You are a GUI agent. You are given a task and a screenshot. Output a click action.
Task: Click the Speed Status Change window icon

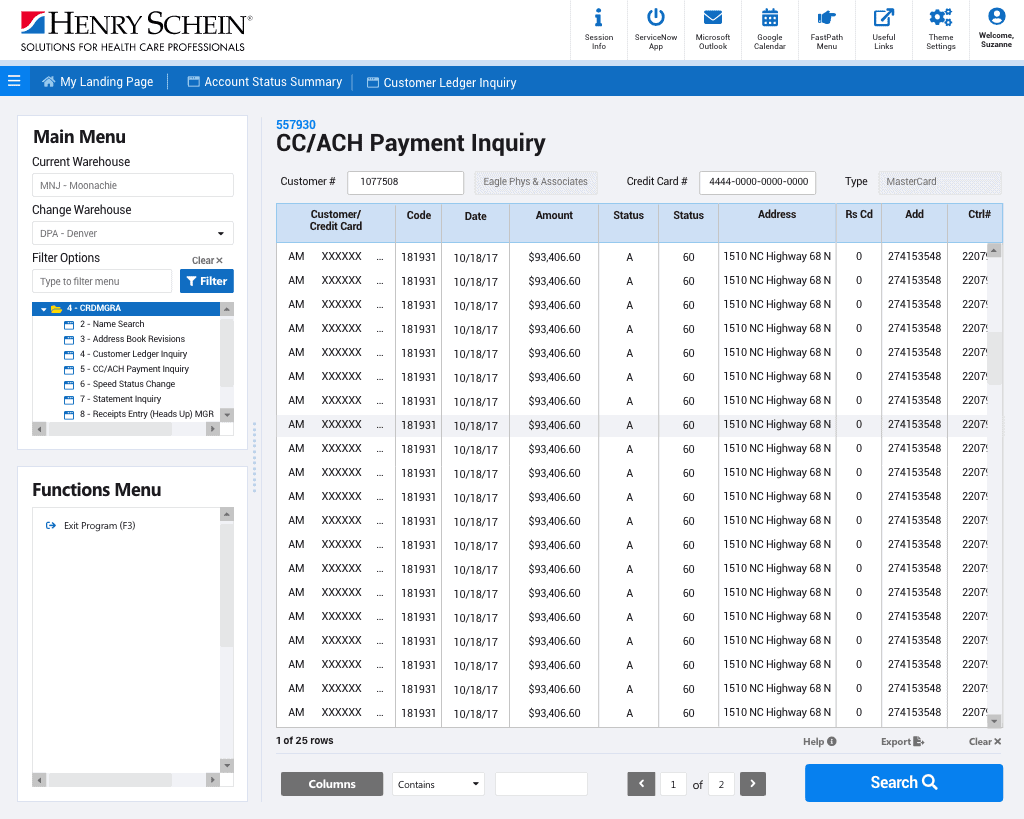click(x=69, y=385)
